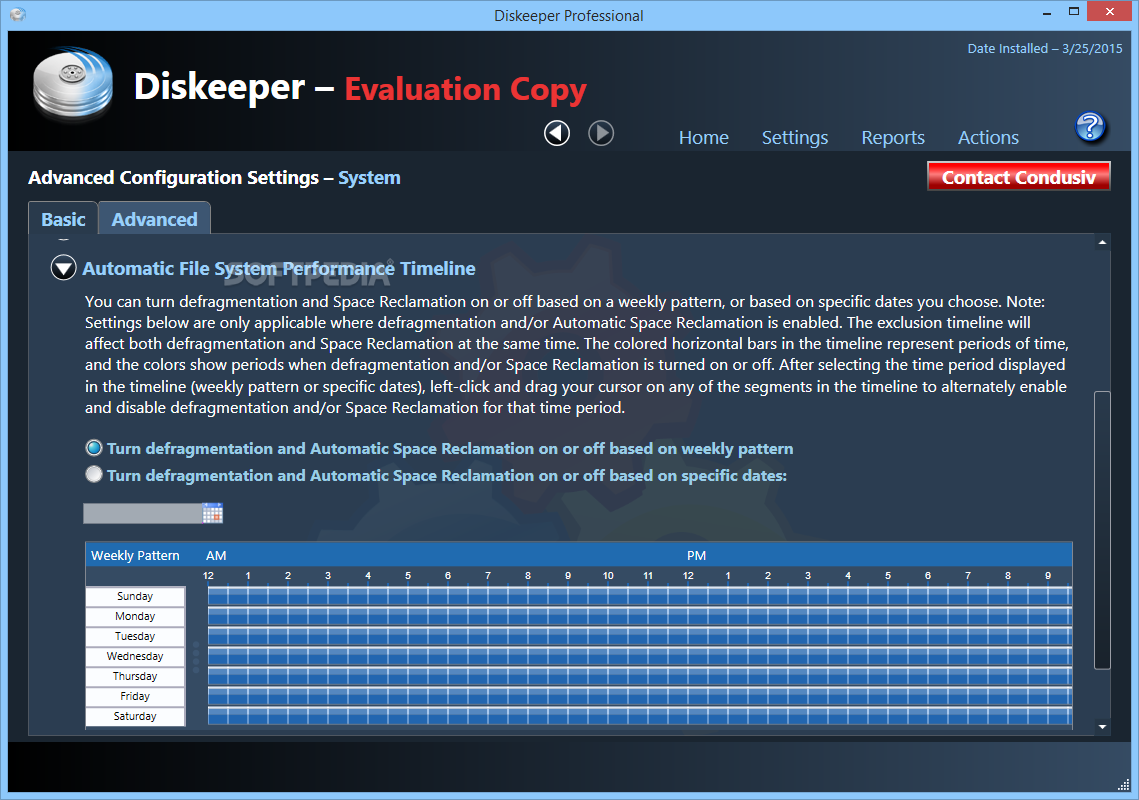1139x800 pixels.
Task: Click the Contact Condusiv button
Action: tap(1018, 177)
